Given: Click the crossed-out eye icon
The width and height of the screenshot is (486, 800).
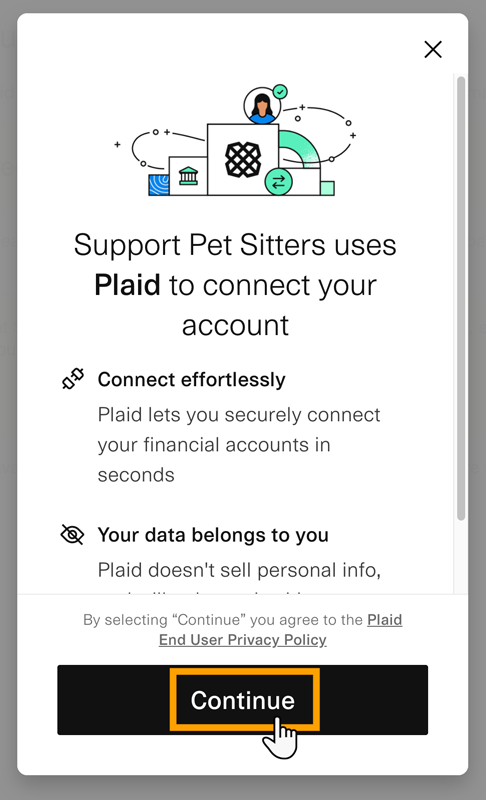Looking at the screenshot, I should point(72,534).
